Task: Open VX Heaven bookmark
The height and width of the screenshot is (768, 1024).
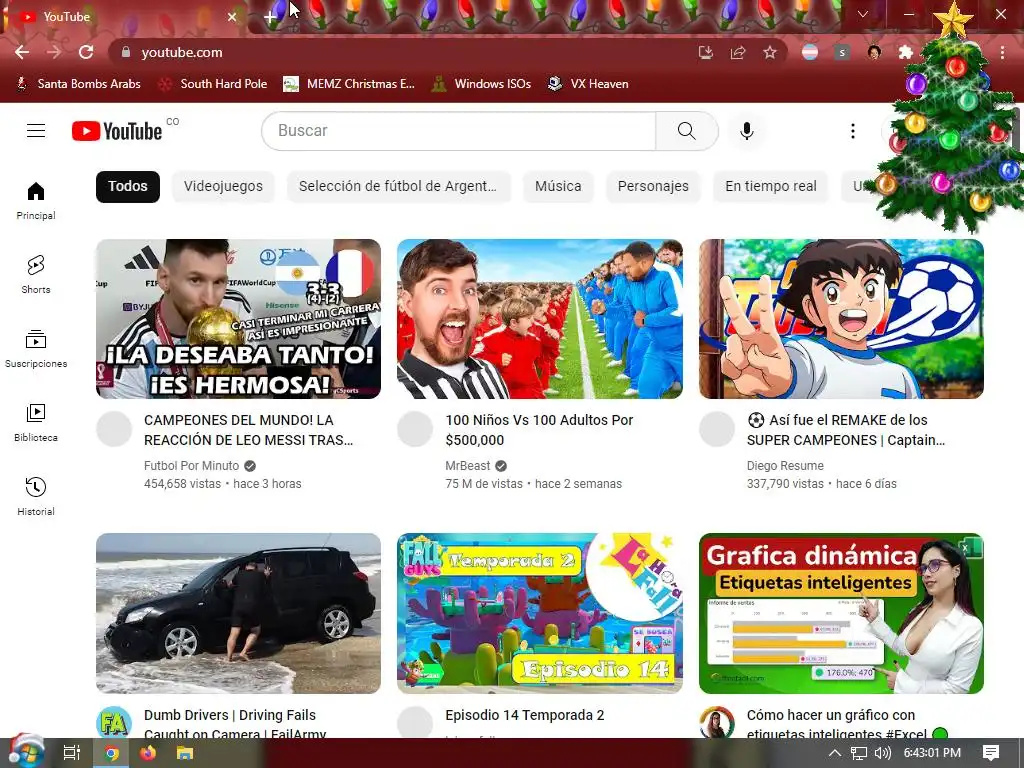Action: click(588, 84)
